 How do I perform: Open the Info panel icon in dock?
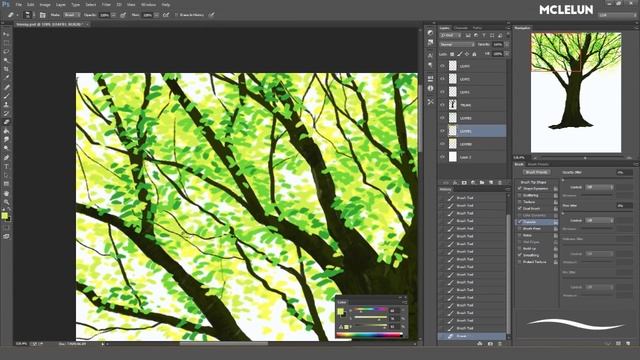tap(430, 88)
